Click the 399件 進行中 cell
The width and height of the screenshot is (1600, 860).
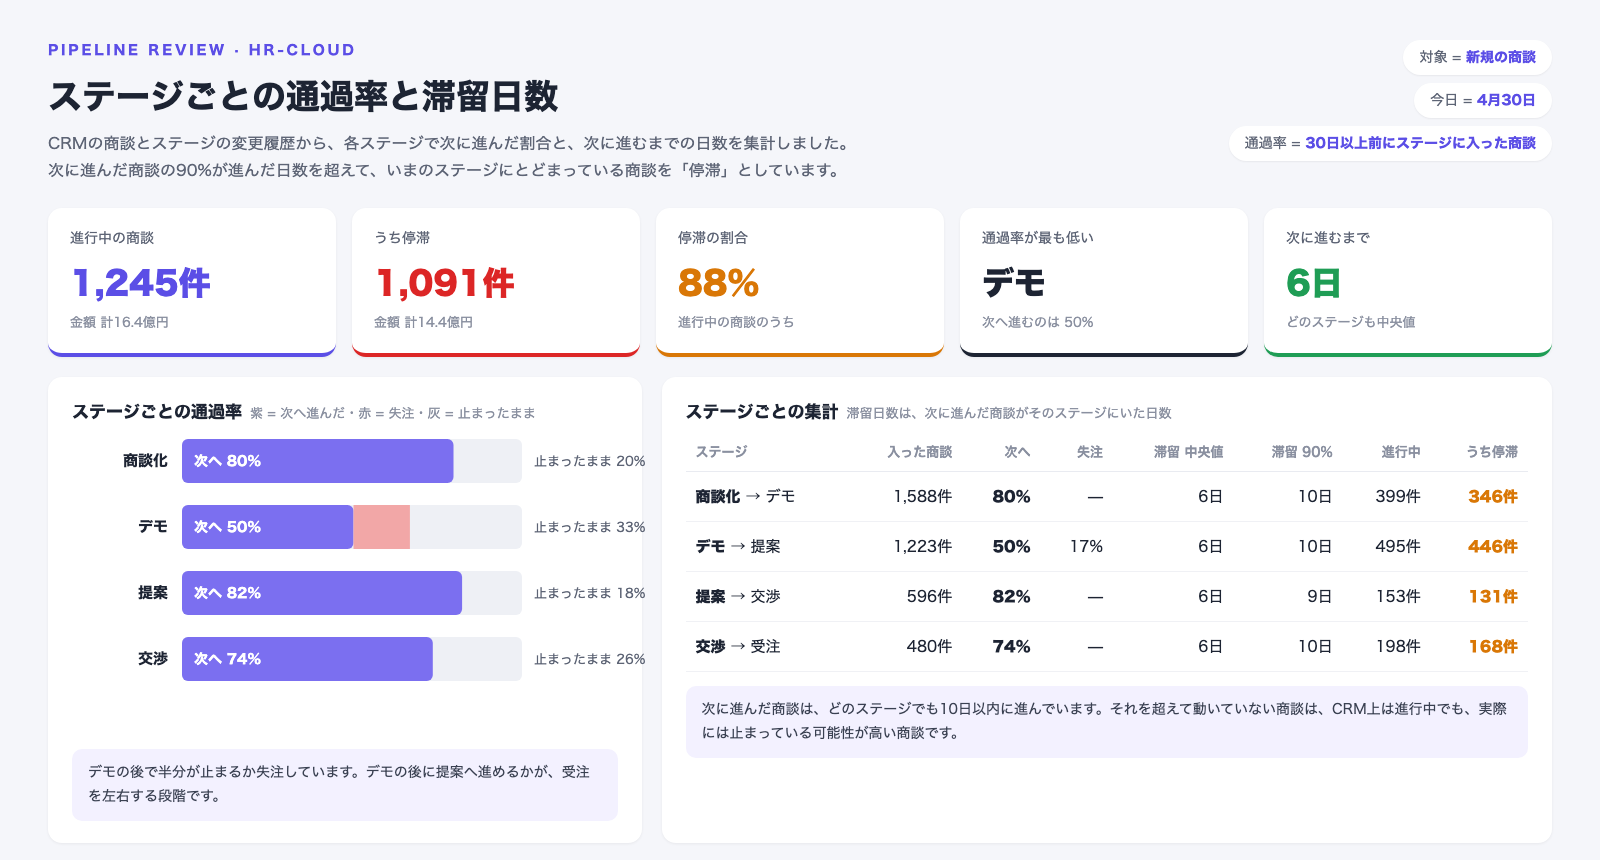[x=1398, y=497]
